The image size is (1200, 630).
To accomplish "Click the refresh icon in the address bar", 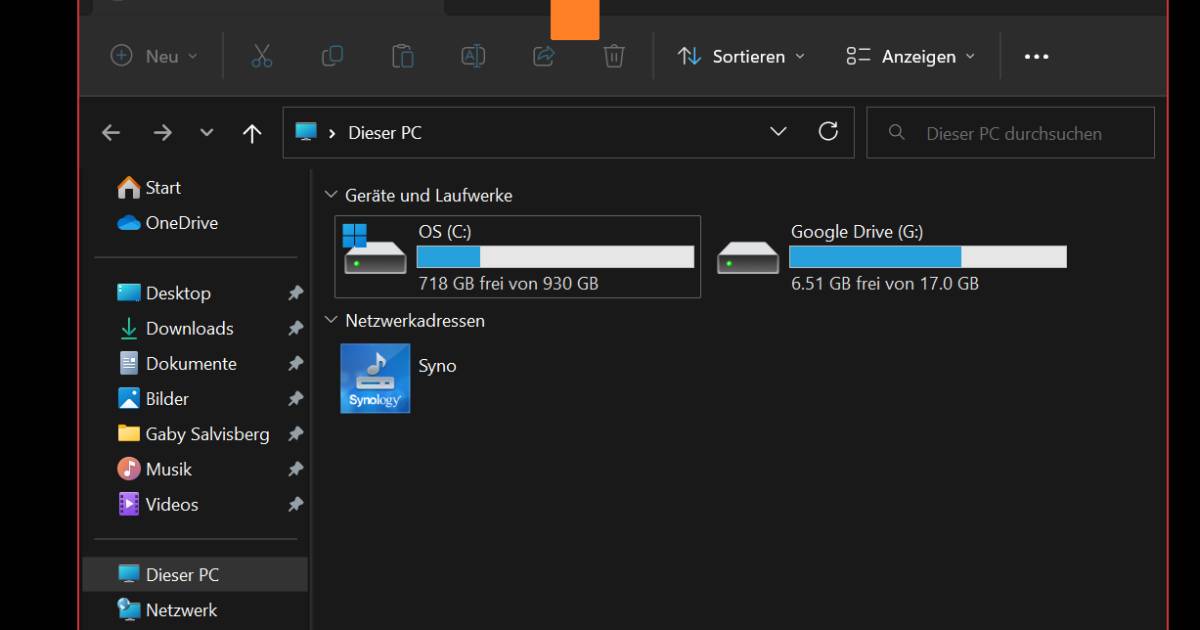I will 828,131.
